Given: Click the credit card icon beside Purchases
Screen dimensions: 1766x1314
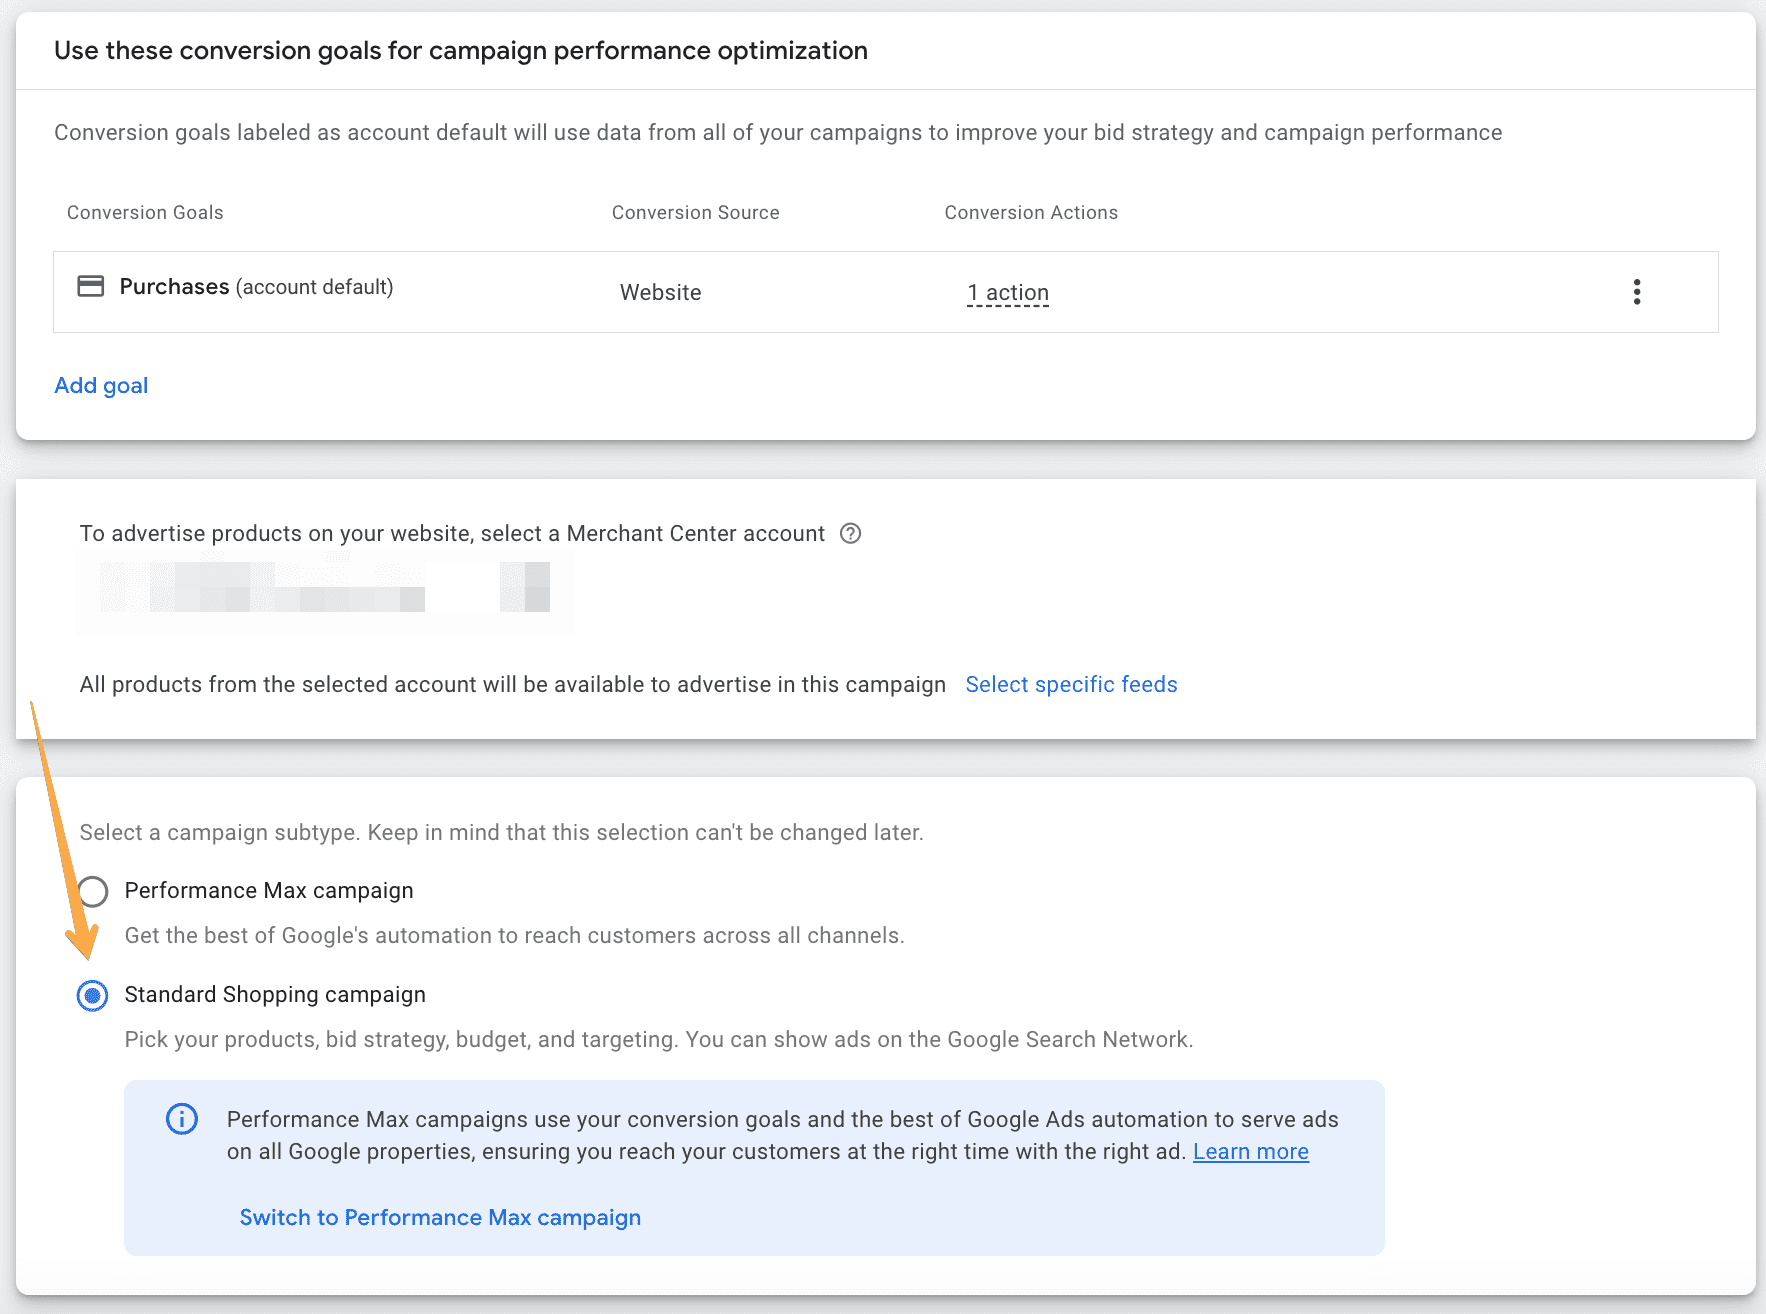Looking at the screenshot, I should point(91,287).
